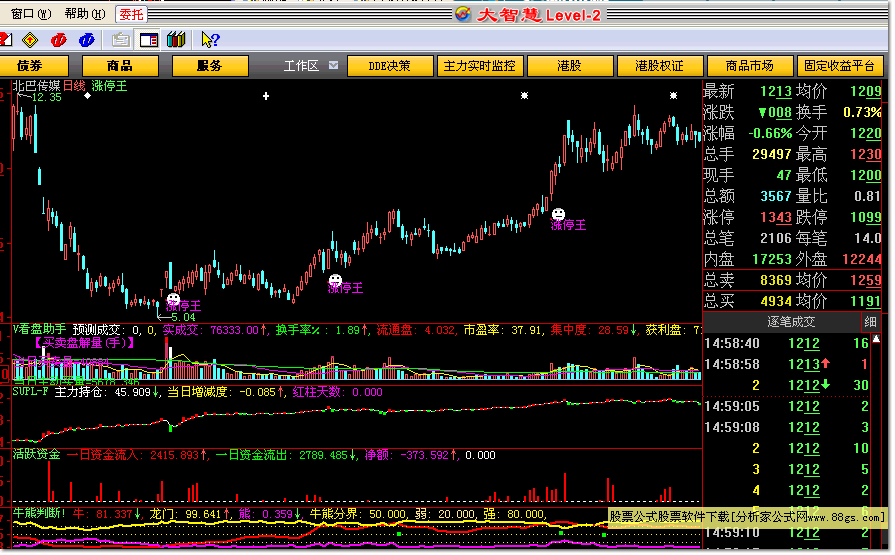Click the 涨停王 indicator label in chart title
Viewport: 895px width, 555px height.
pos(109,86)
